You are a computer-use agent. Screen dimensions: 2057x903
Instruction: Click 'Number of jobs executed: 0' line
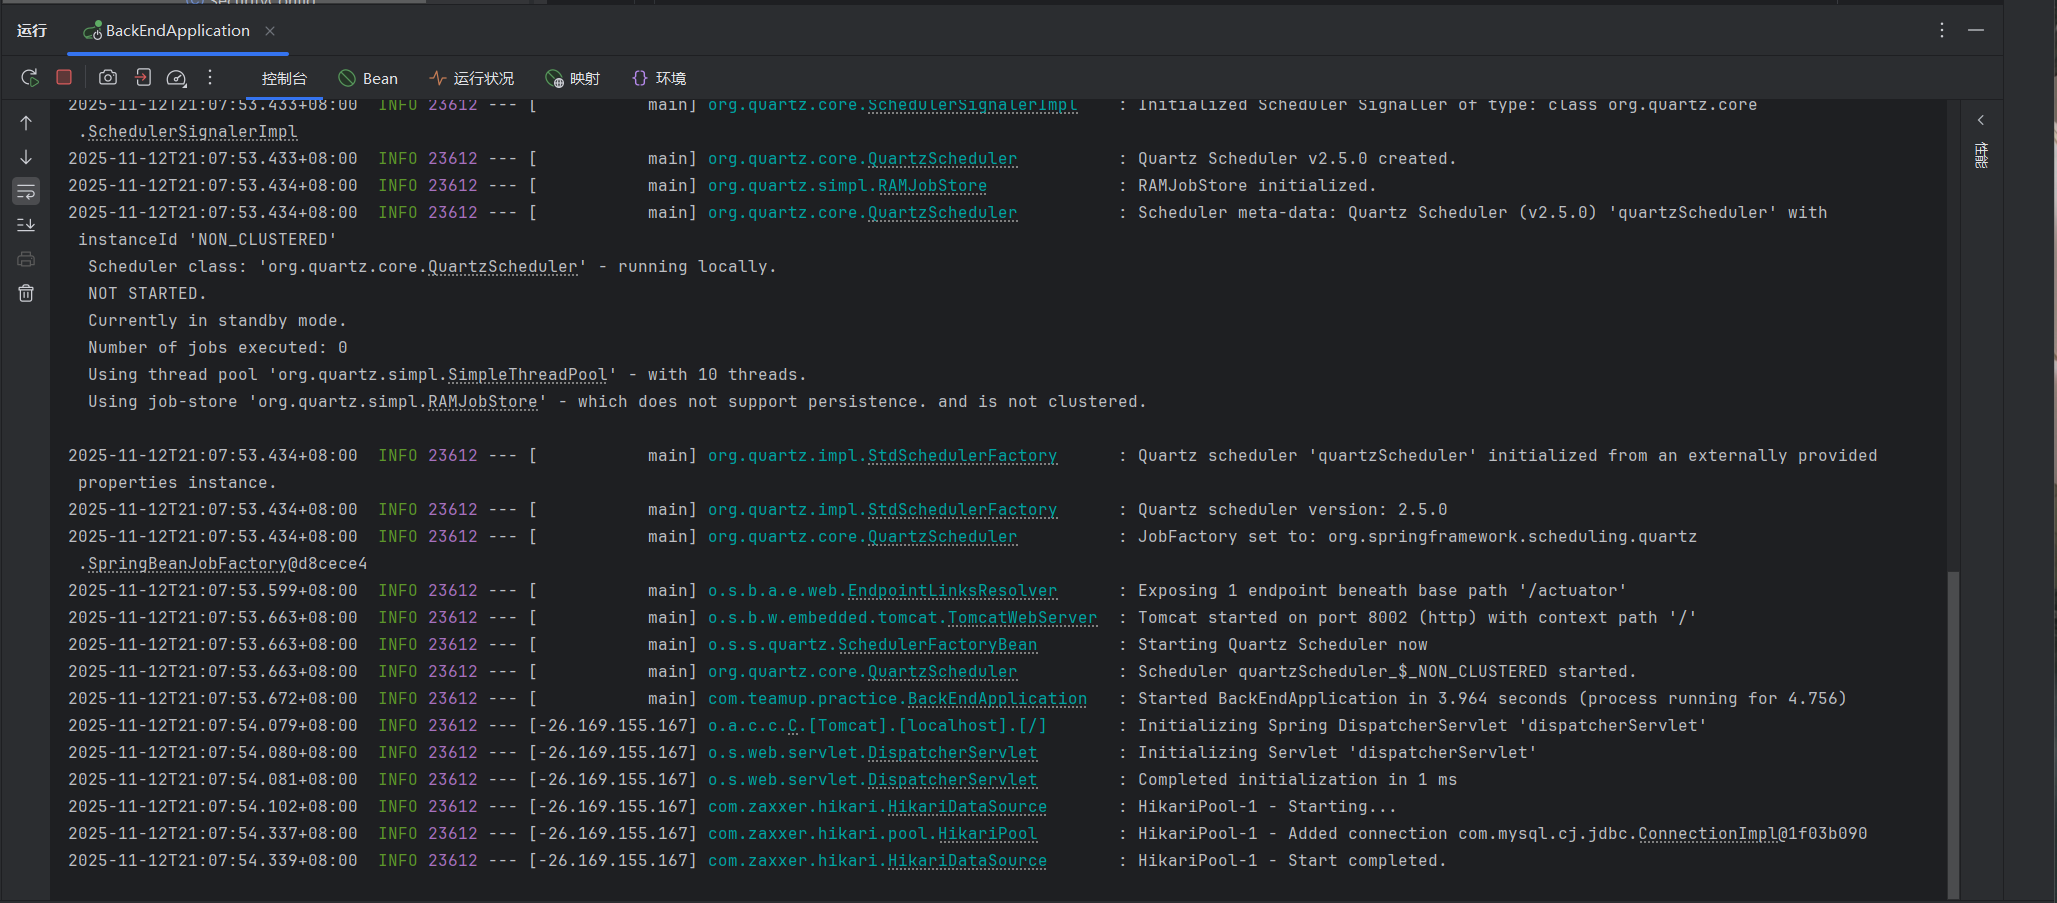(x=217, y=348)
